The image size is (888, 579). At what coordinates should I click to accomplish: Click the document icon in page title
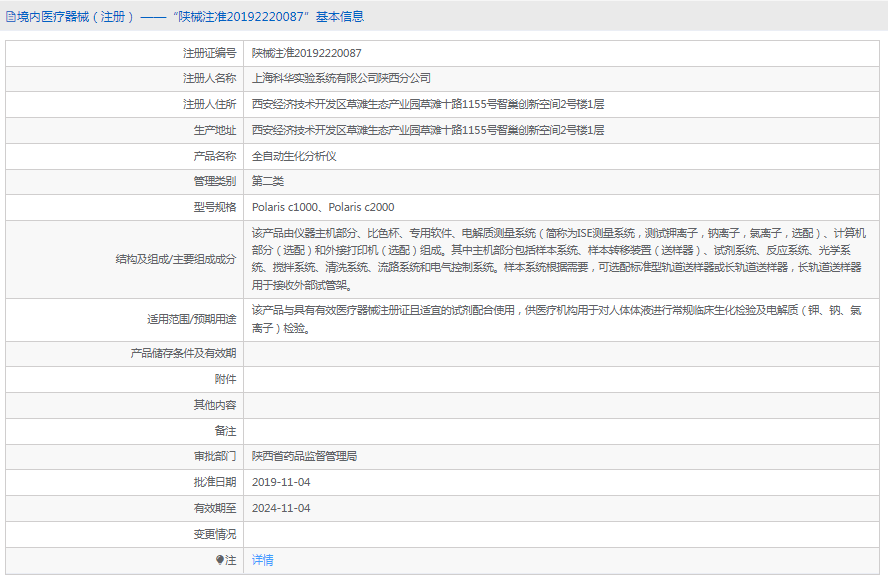12,16
